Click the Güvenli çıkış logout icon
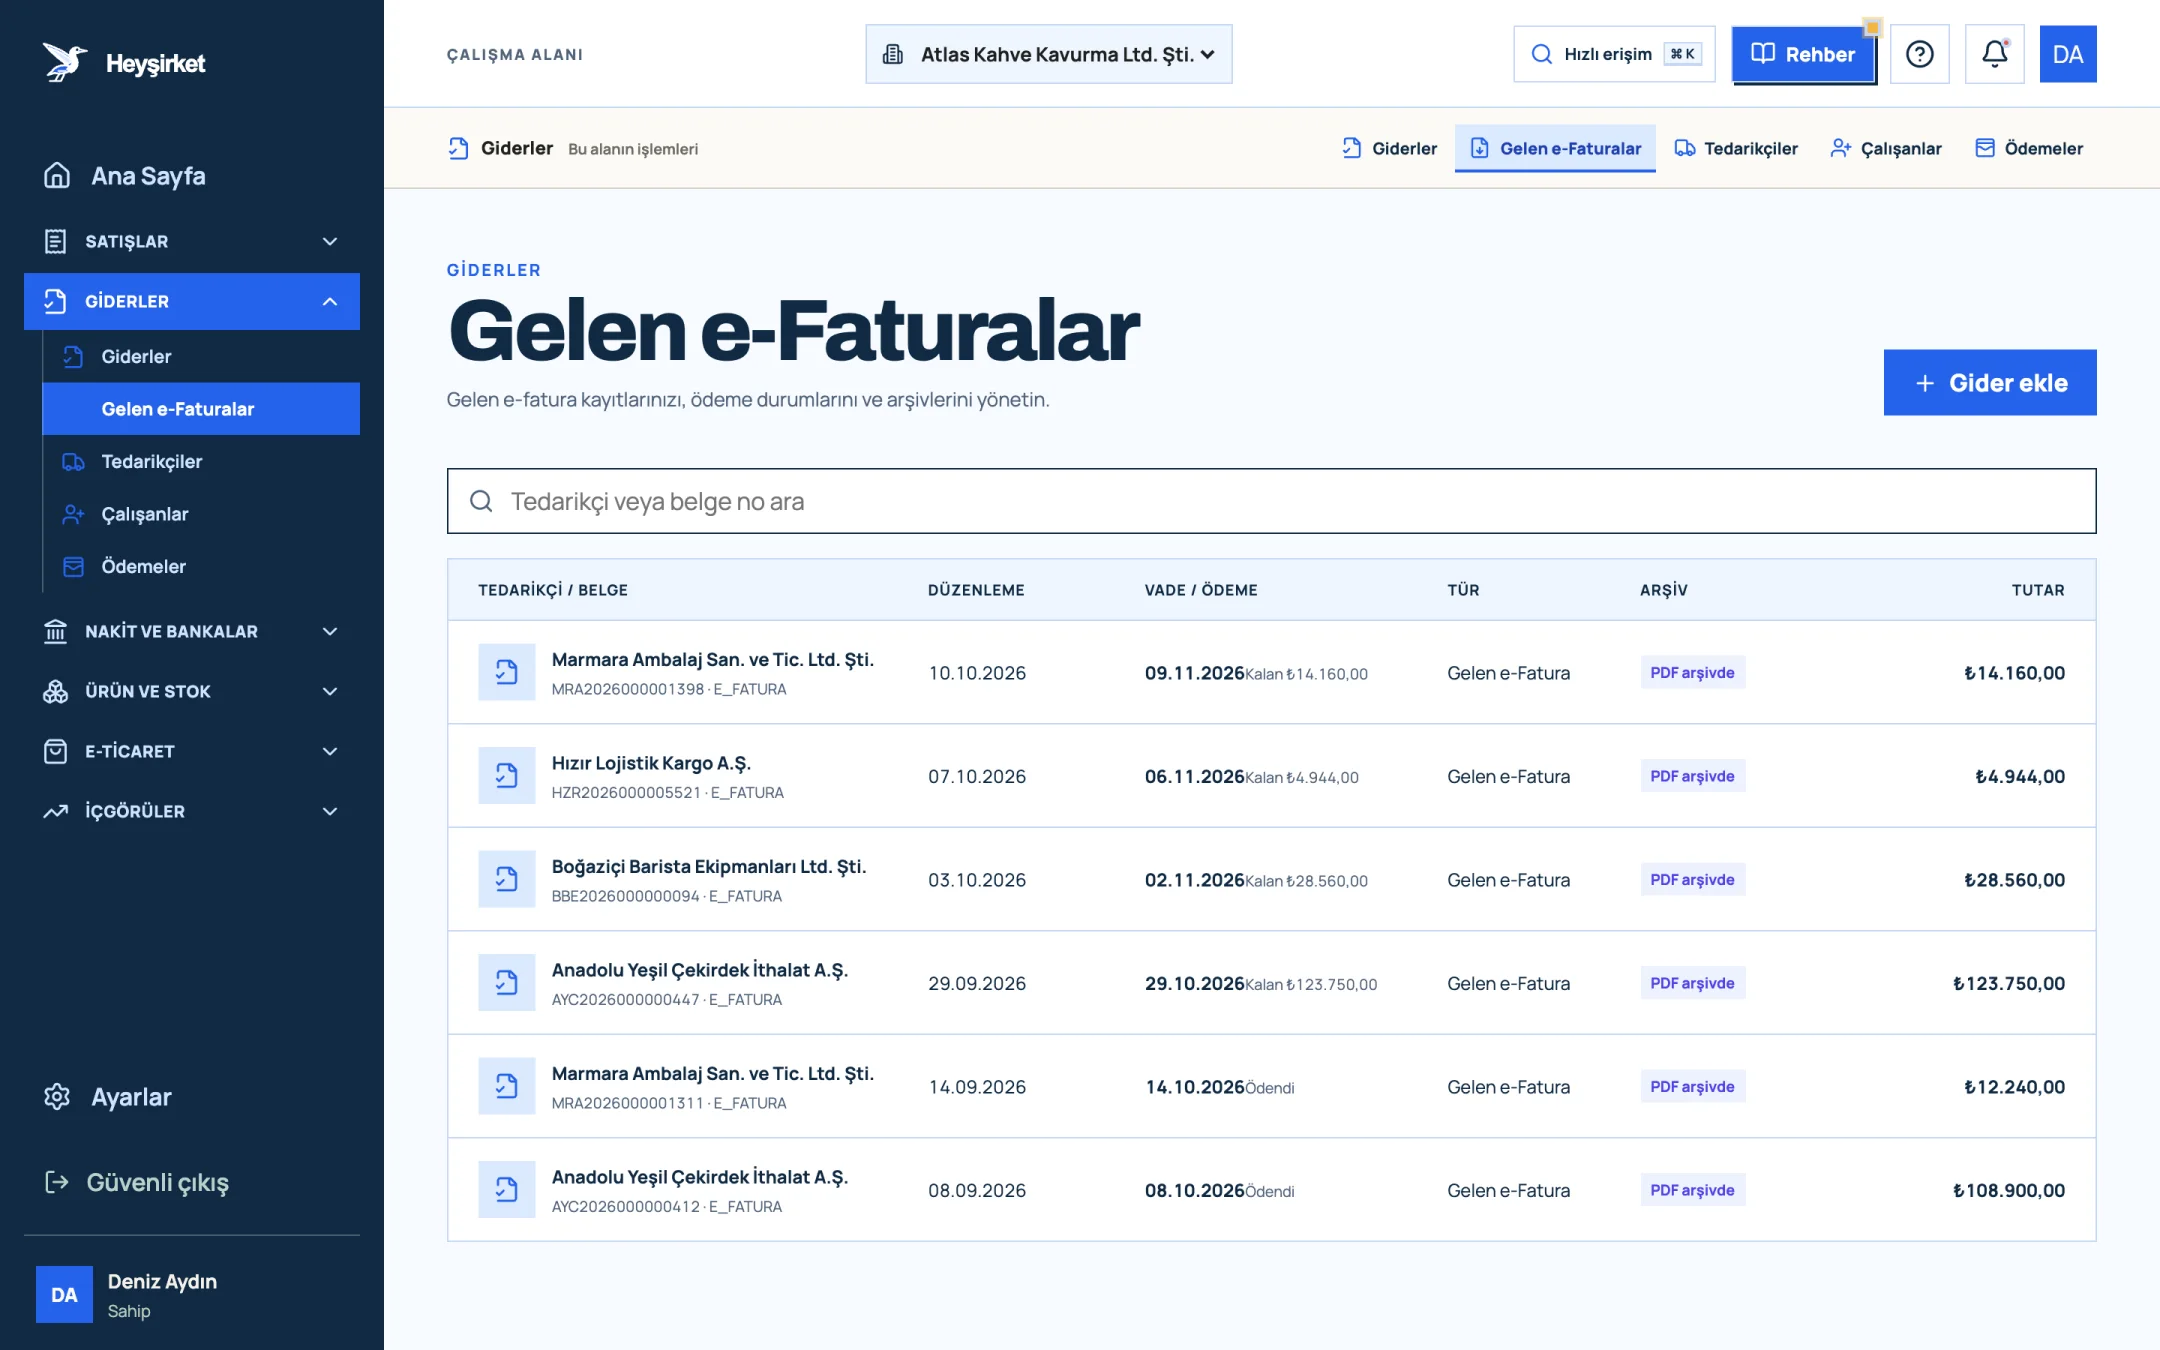The height and width of the screenshot is (1350, 2160). click(57, 1182)
